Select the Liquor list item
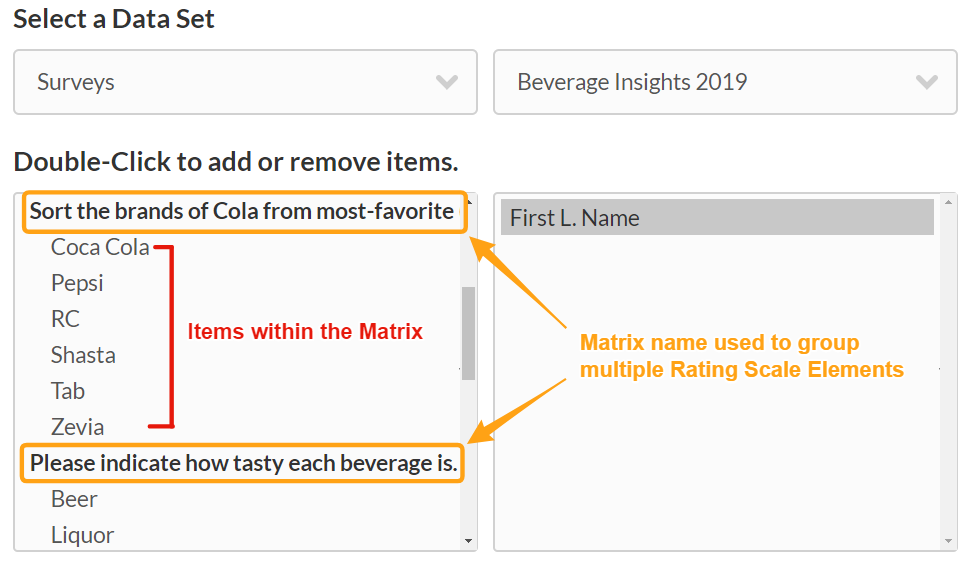The width and height of the screenshot is (971, 566). tap(82, 535)
